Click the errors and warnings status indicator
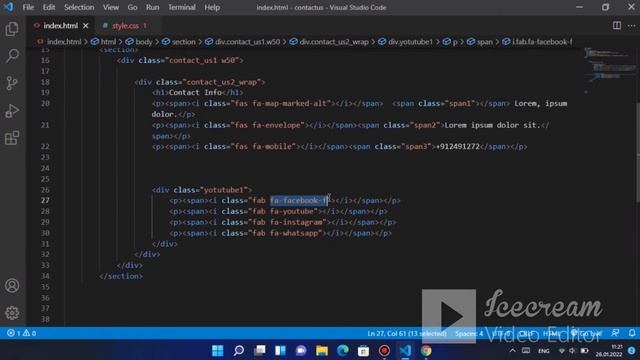Image resolution: width=640 pixels, height=360 pixels. coord(21,333)
